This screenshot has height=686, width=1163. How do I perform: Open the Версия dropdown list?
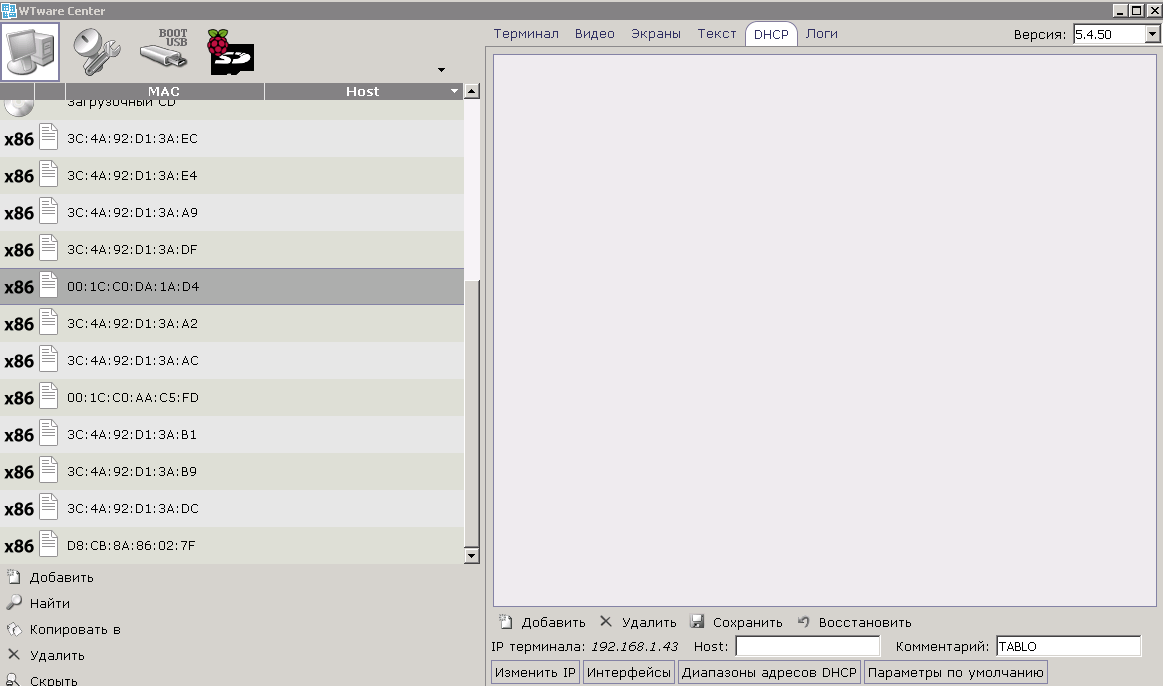[1152, 35]
